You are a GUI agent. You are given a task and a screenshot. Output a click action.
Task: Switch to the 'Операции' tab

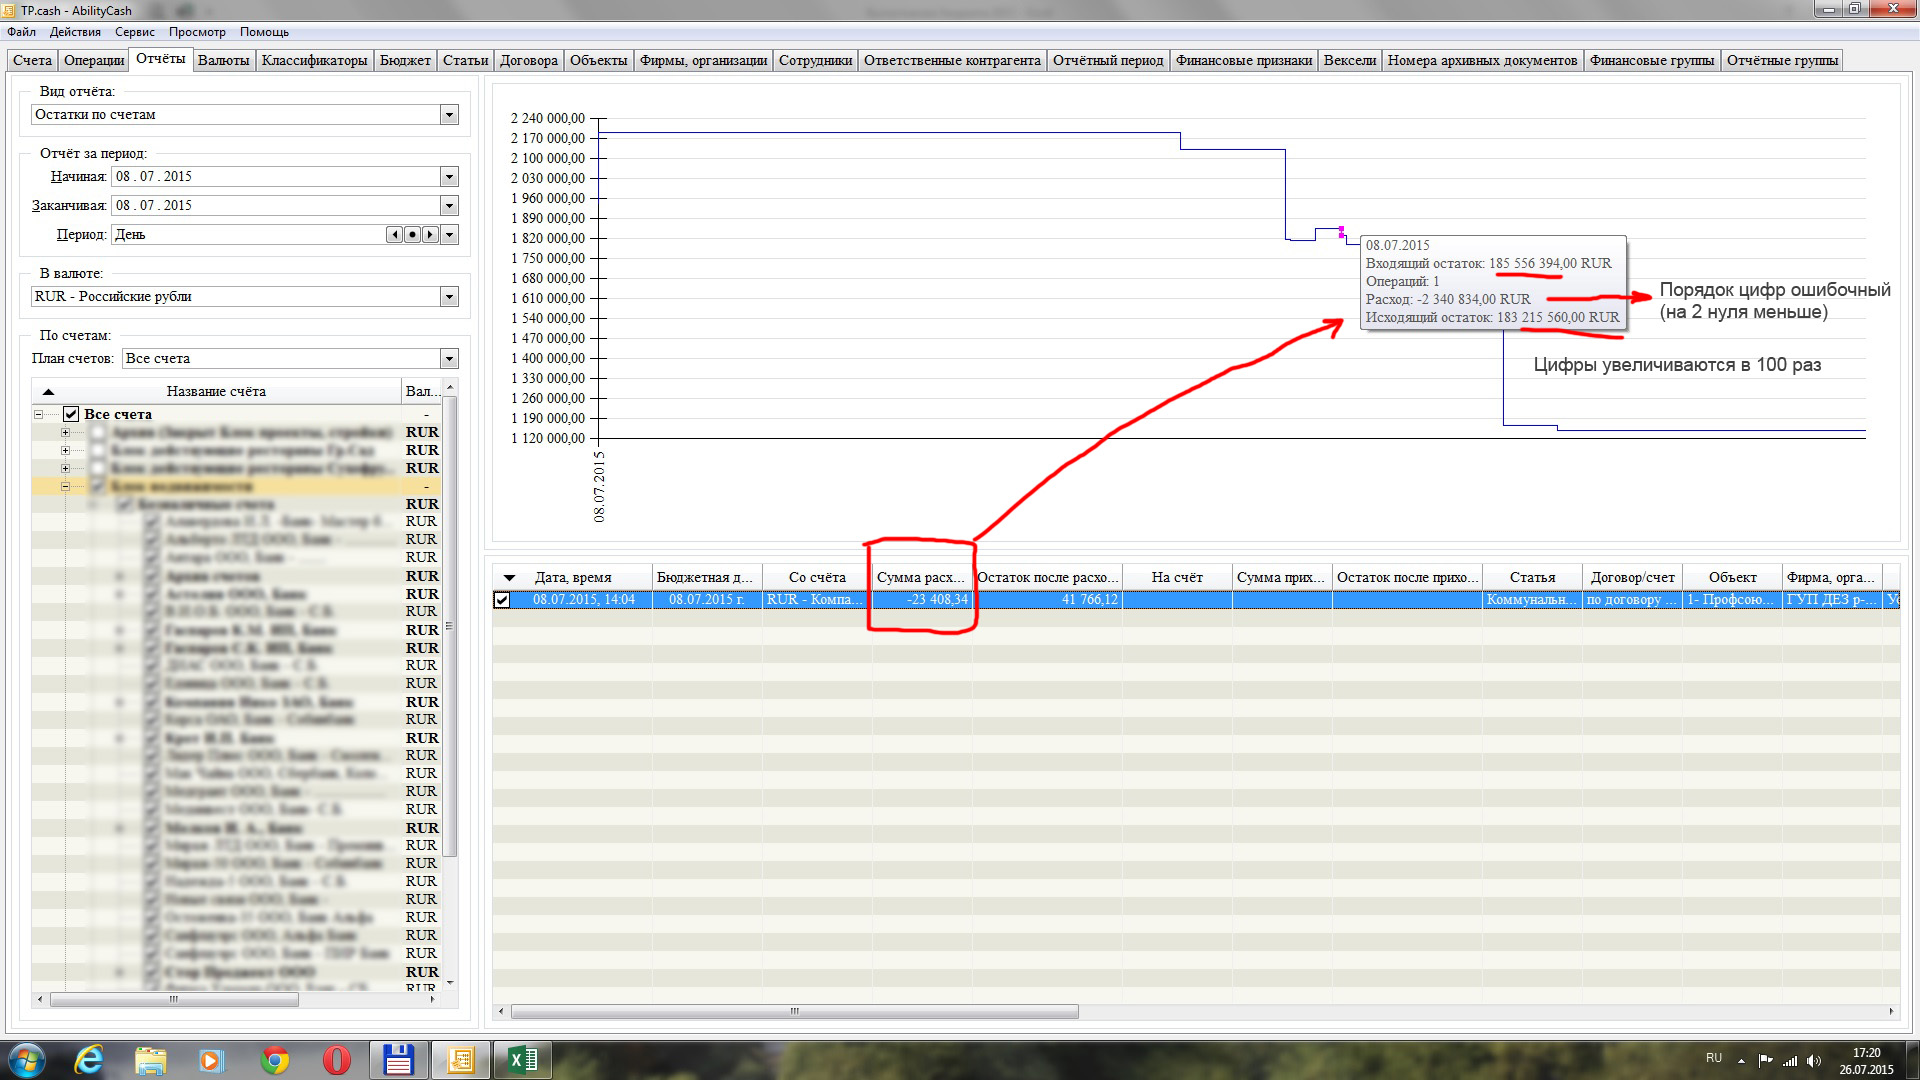94,60
